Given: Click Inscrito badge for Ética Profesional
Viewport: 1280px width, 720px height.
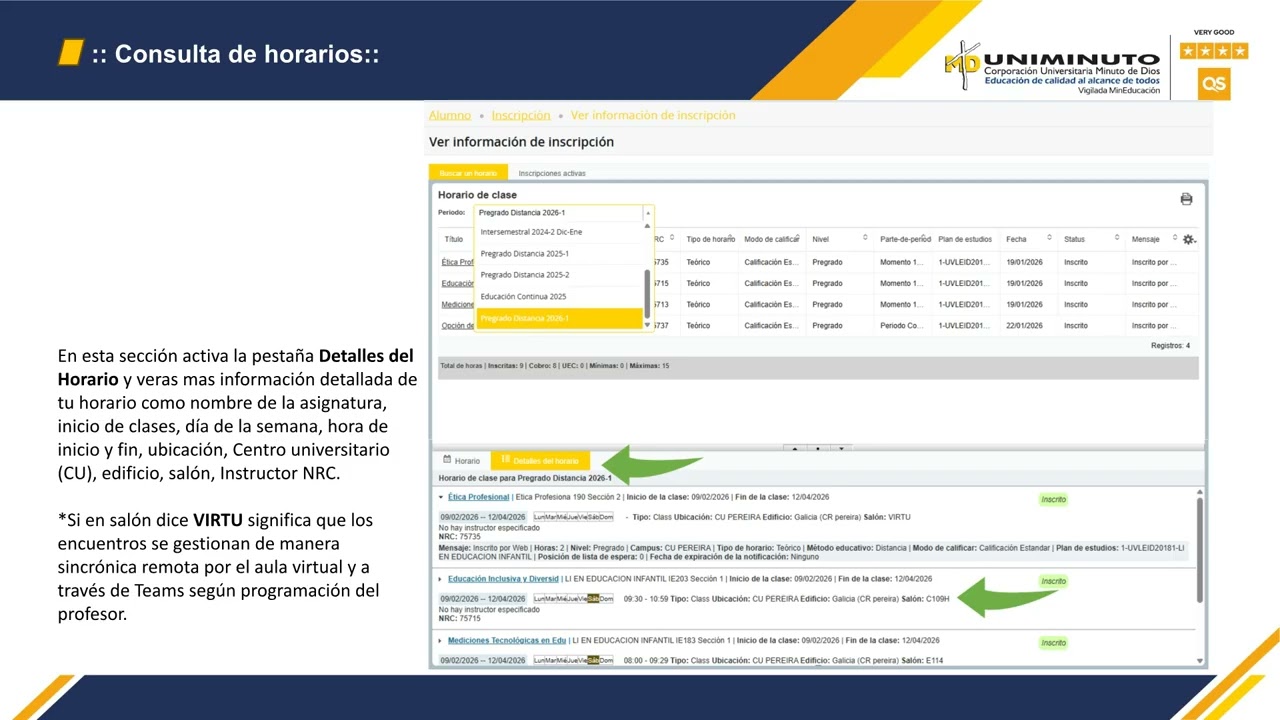Looking at the screenshot, I should [x=1053, y=499].
